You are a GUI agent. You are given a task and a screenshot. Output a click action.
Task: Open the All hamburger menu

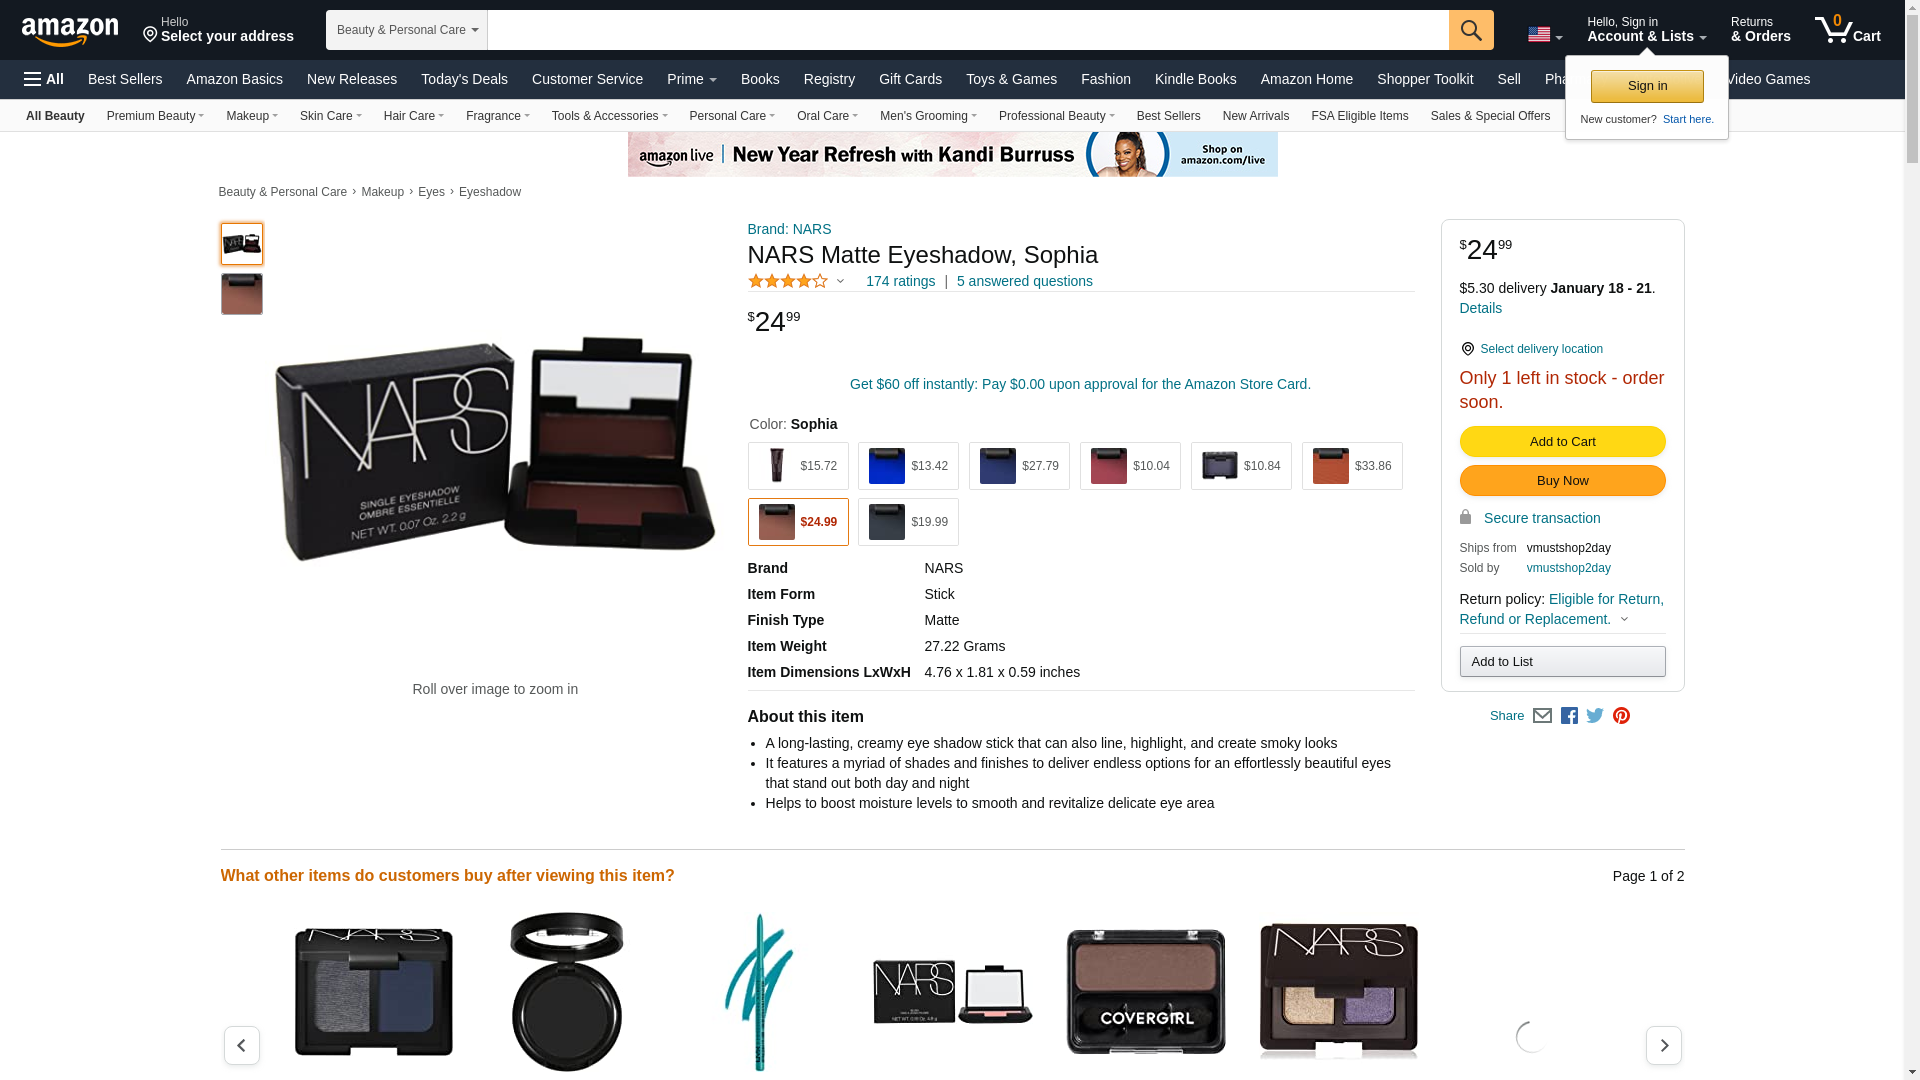click(x=44, y=79)
